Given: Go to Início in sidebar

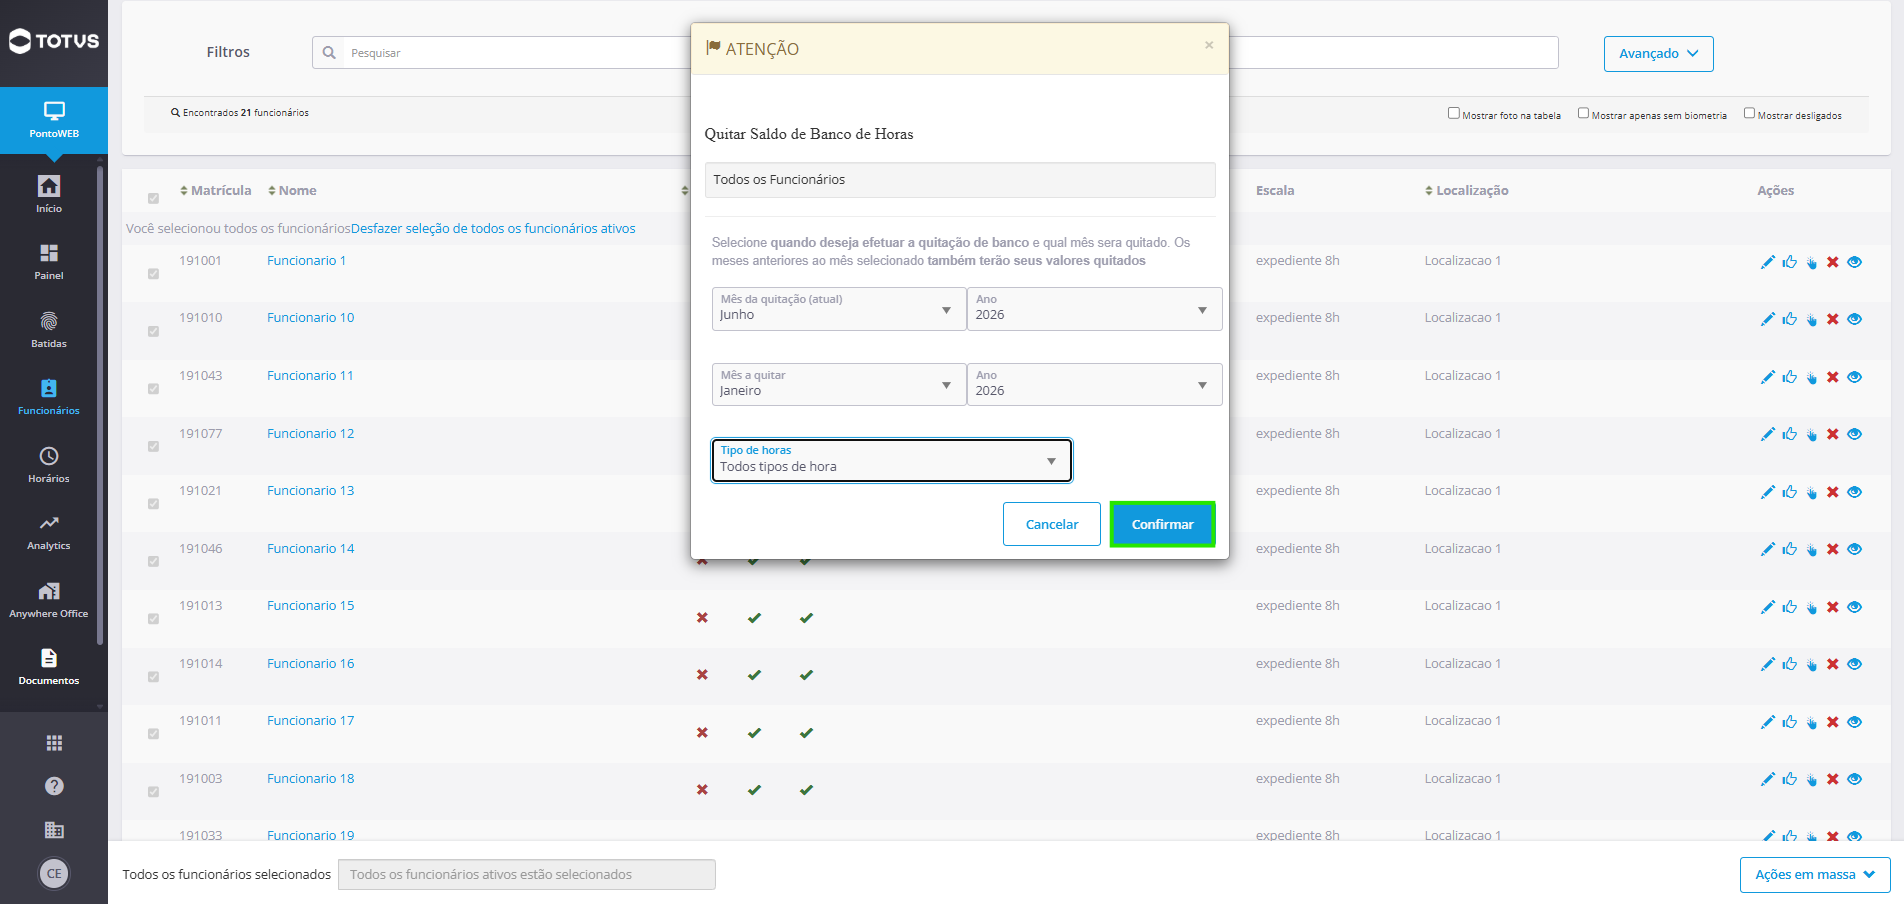Looking at the screenshot, I should [x=49, y=194].
